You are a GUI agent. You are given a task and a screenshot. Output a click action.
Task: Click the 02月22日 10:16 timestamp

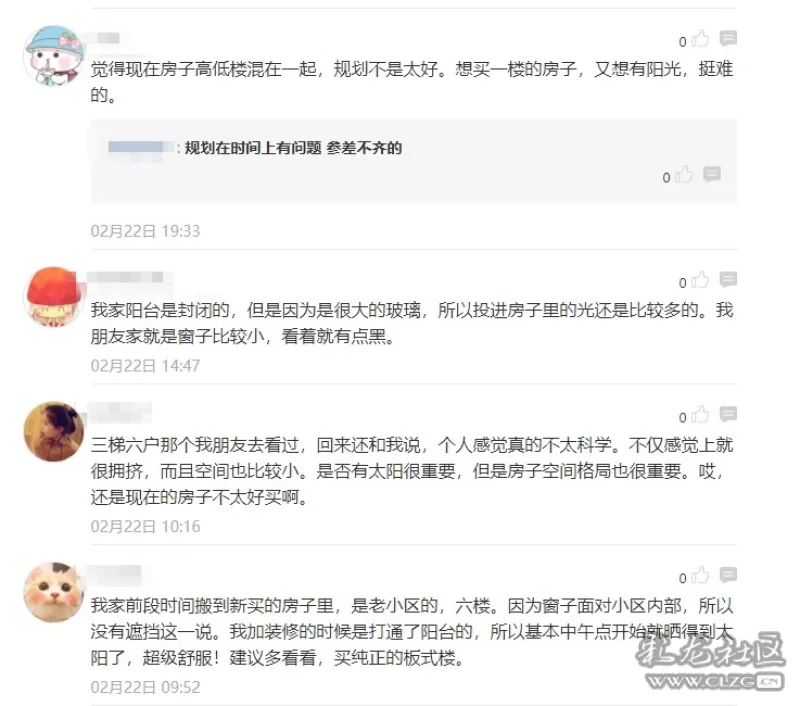click(145, 526)
